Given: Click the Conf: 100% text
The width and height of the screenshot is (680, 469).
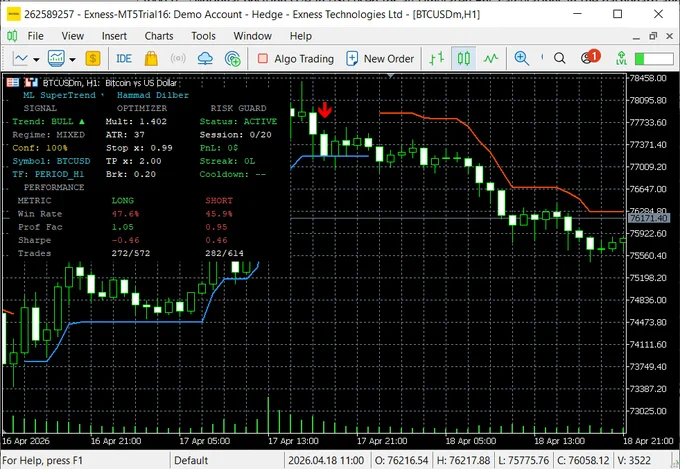Looking at the screenshot, I should (x=40, y=148).
